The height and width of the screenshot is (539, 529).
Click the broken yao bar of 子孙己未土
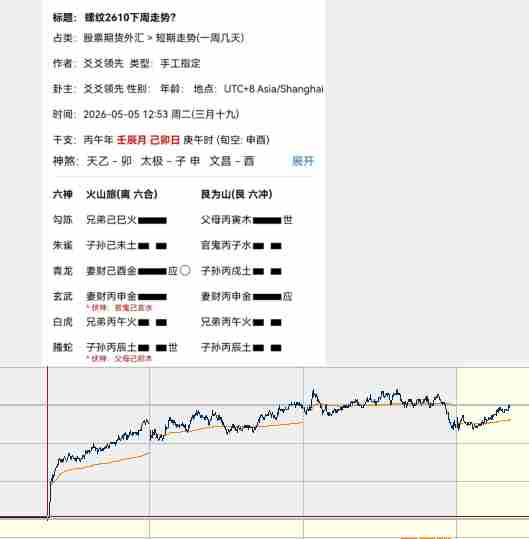pos(152,246)
